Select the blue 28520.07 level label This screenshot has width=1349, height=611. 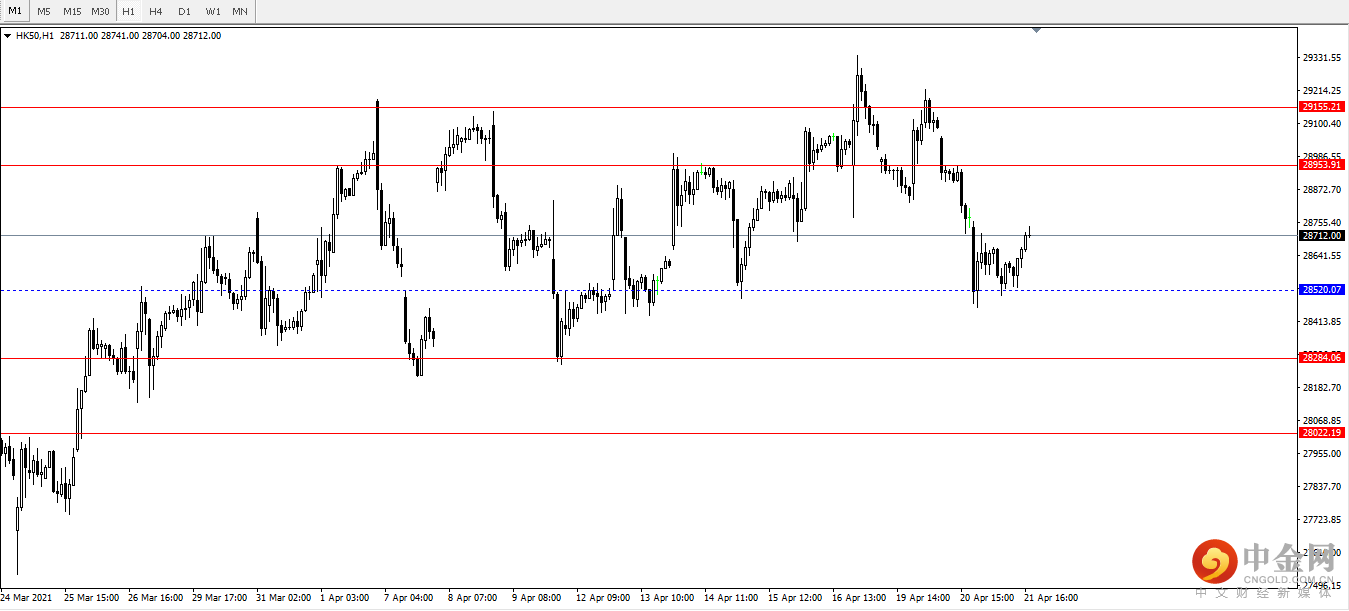click(1322, 290)
